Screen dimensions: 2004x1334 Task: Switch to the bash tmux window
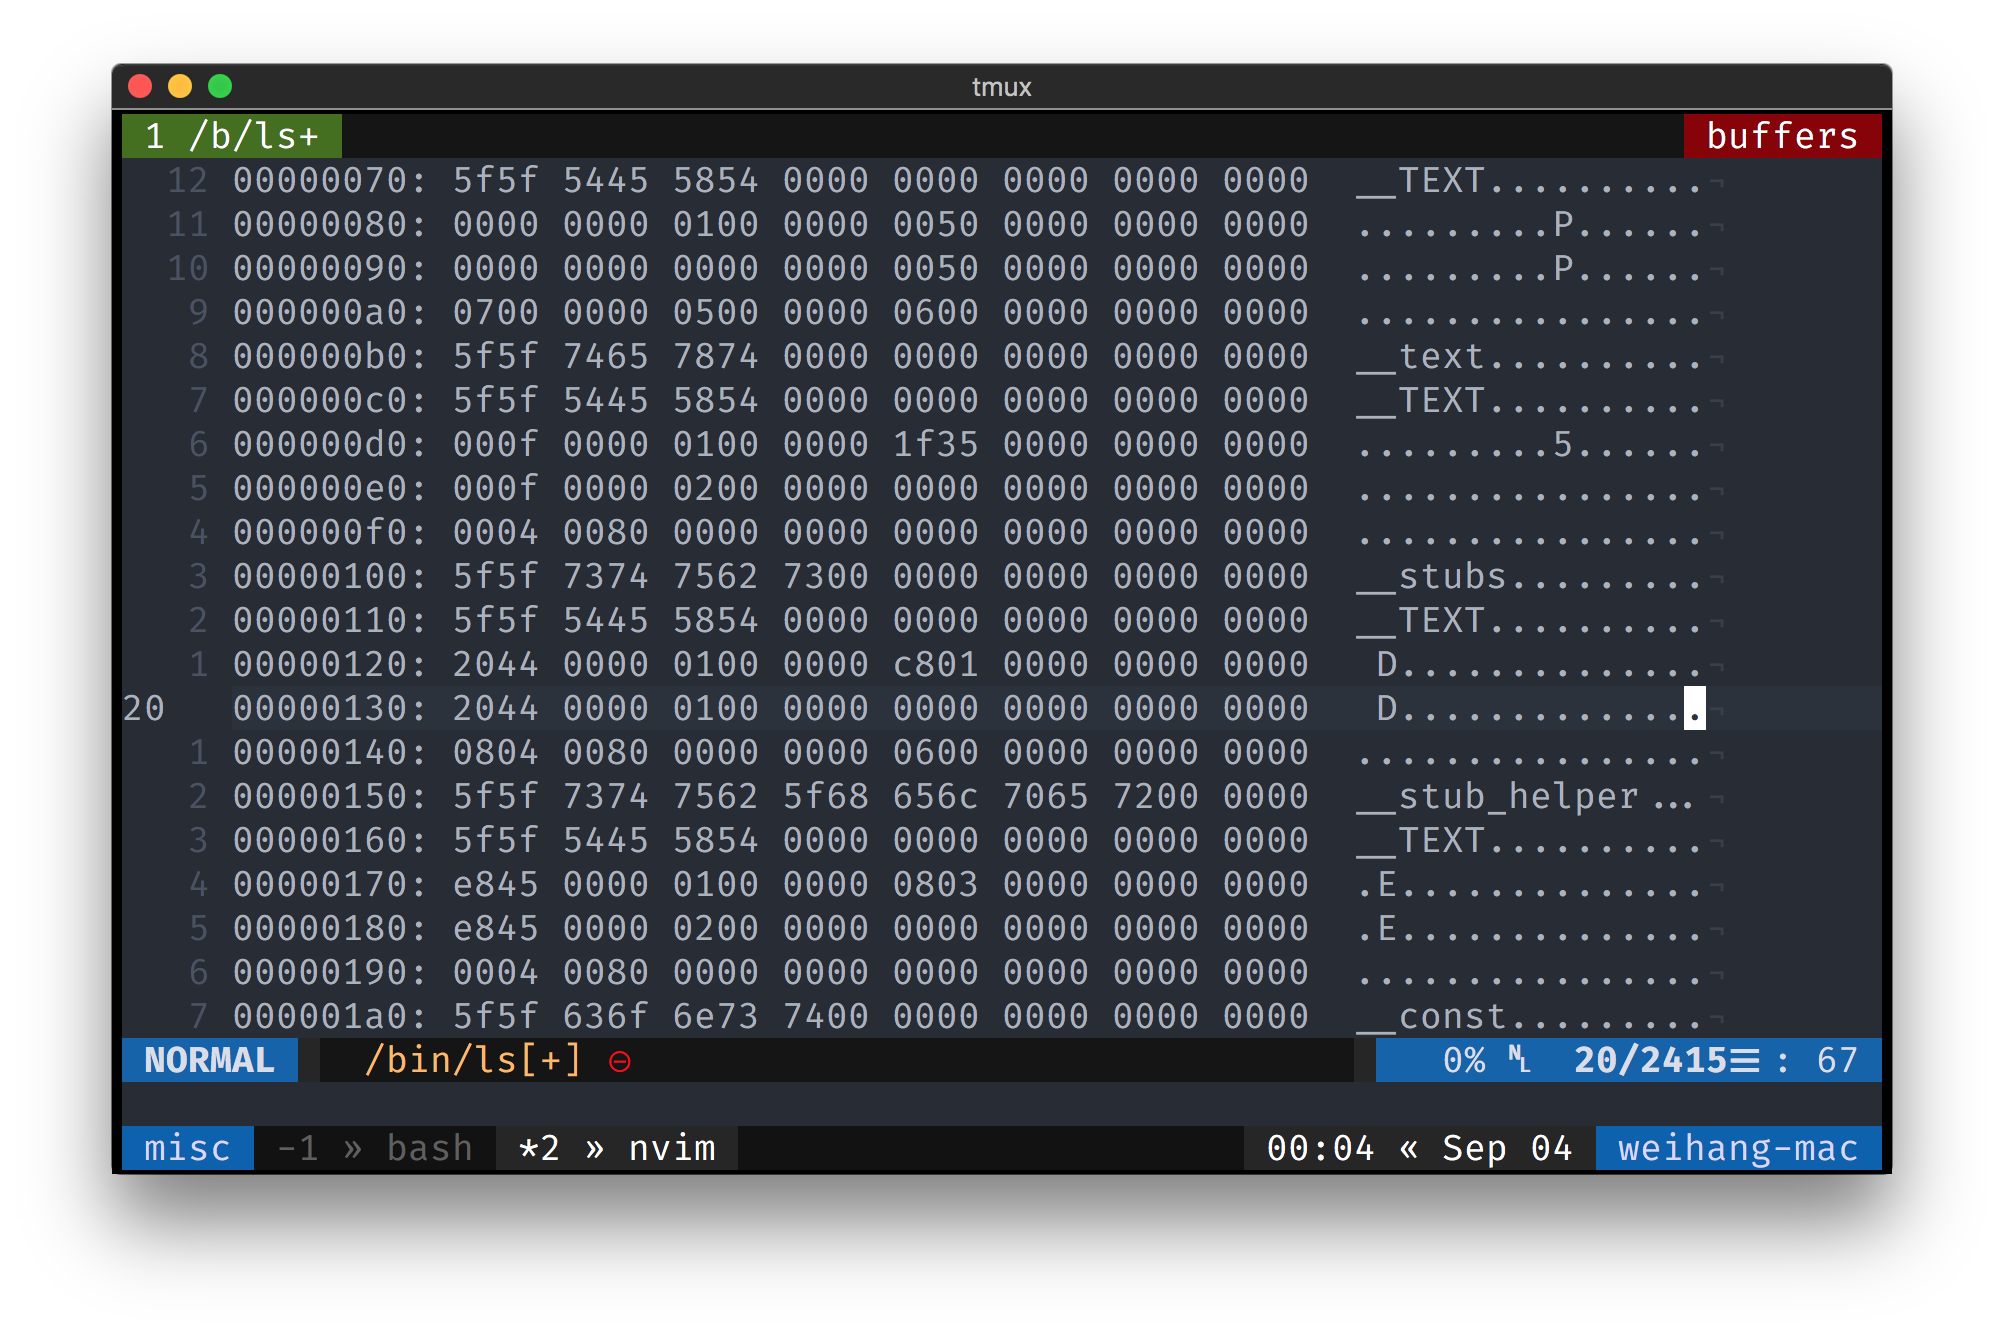coord(430,1148)
